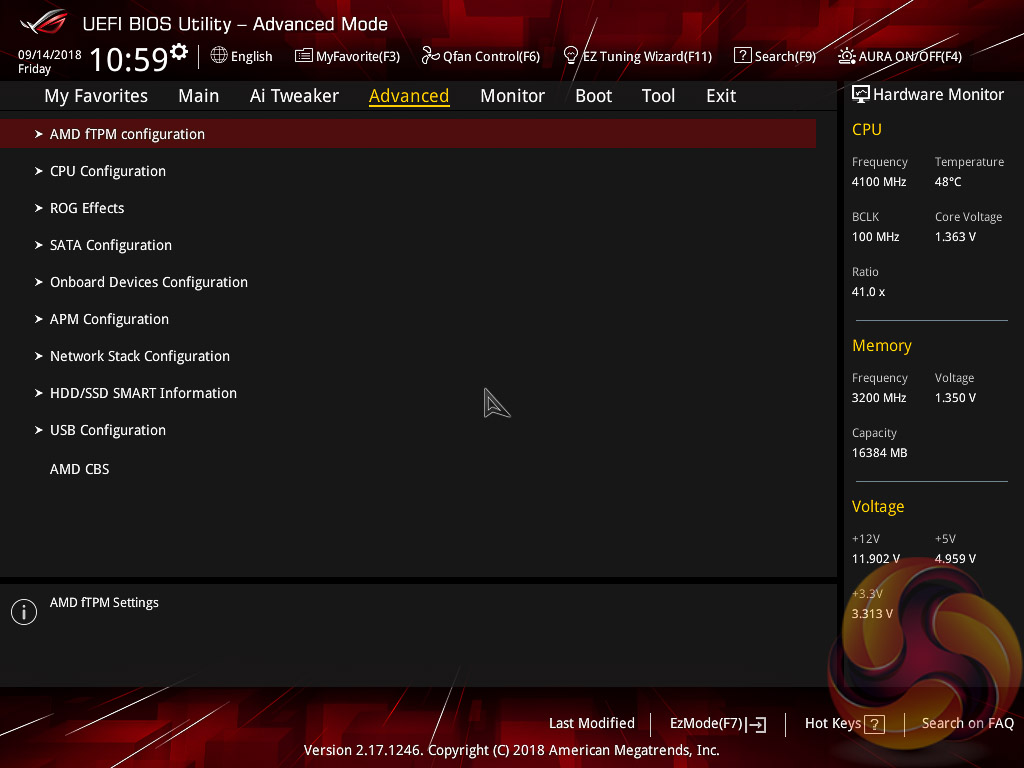Open the Boot tab

tap(593, 96)
